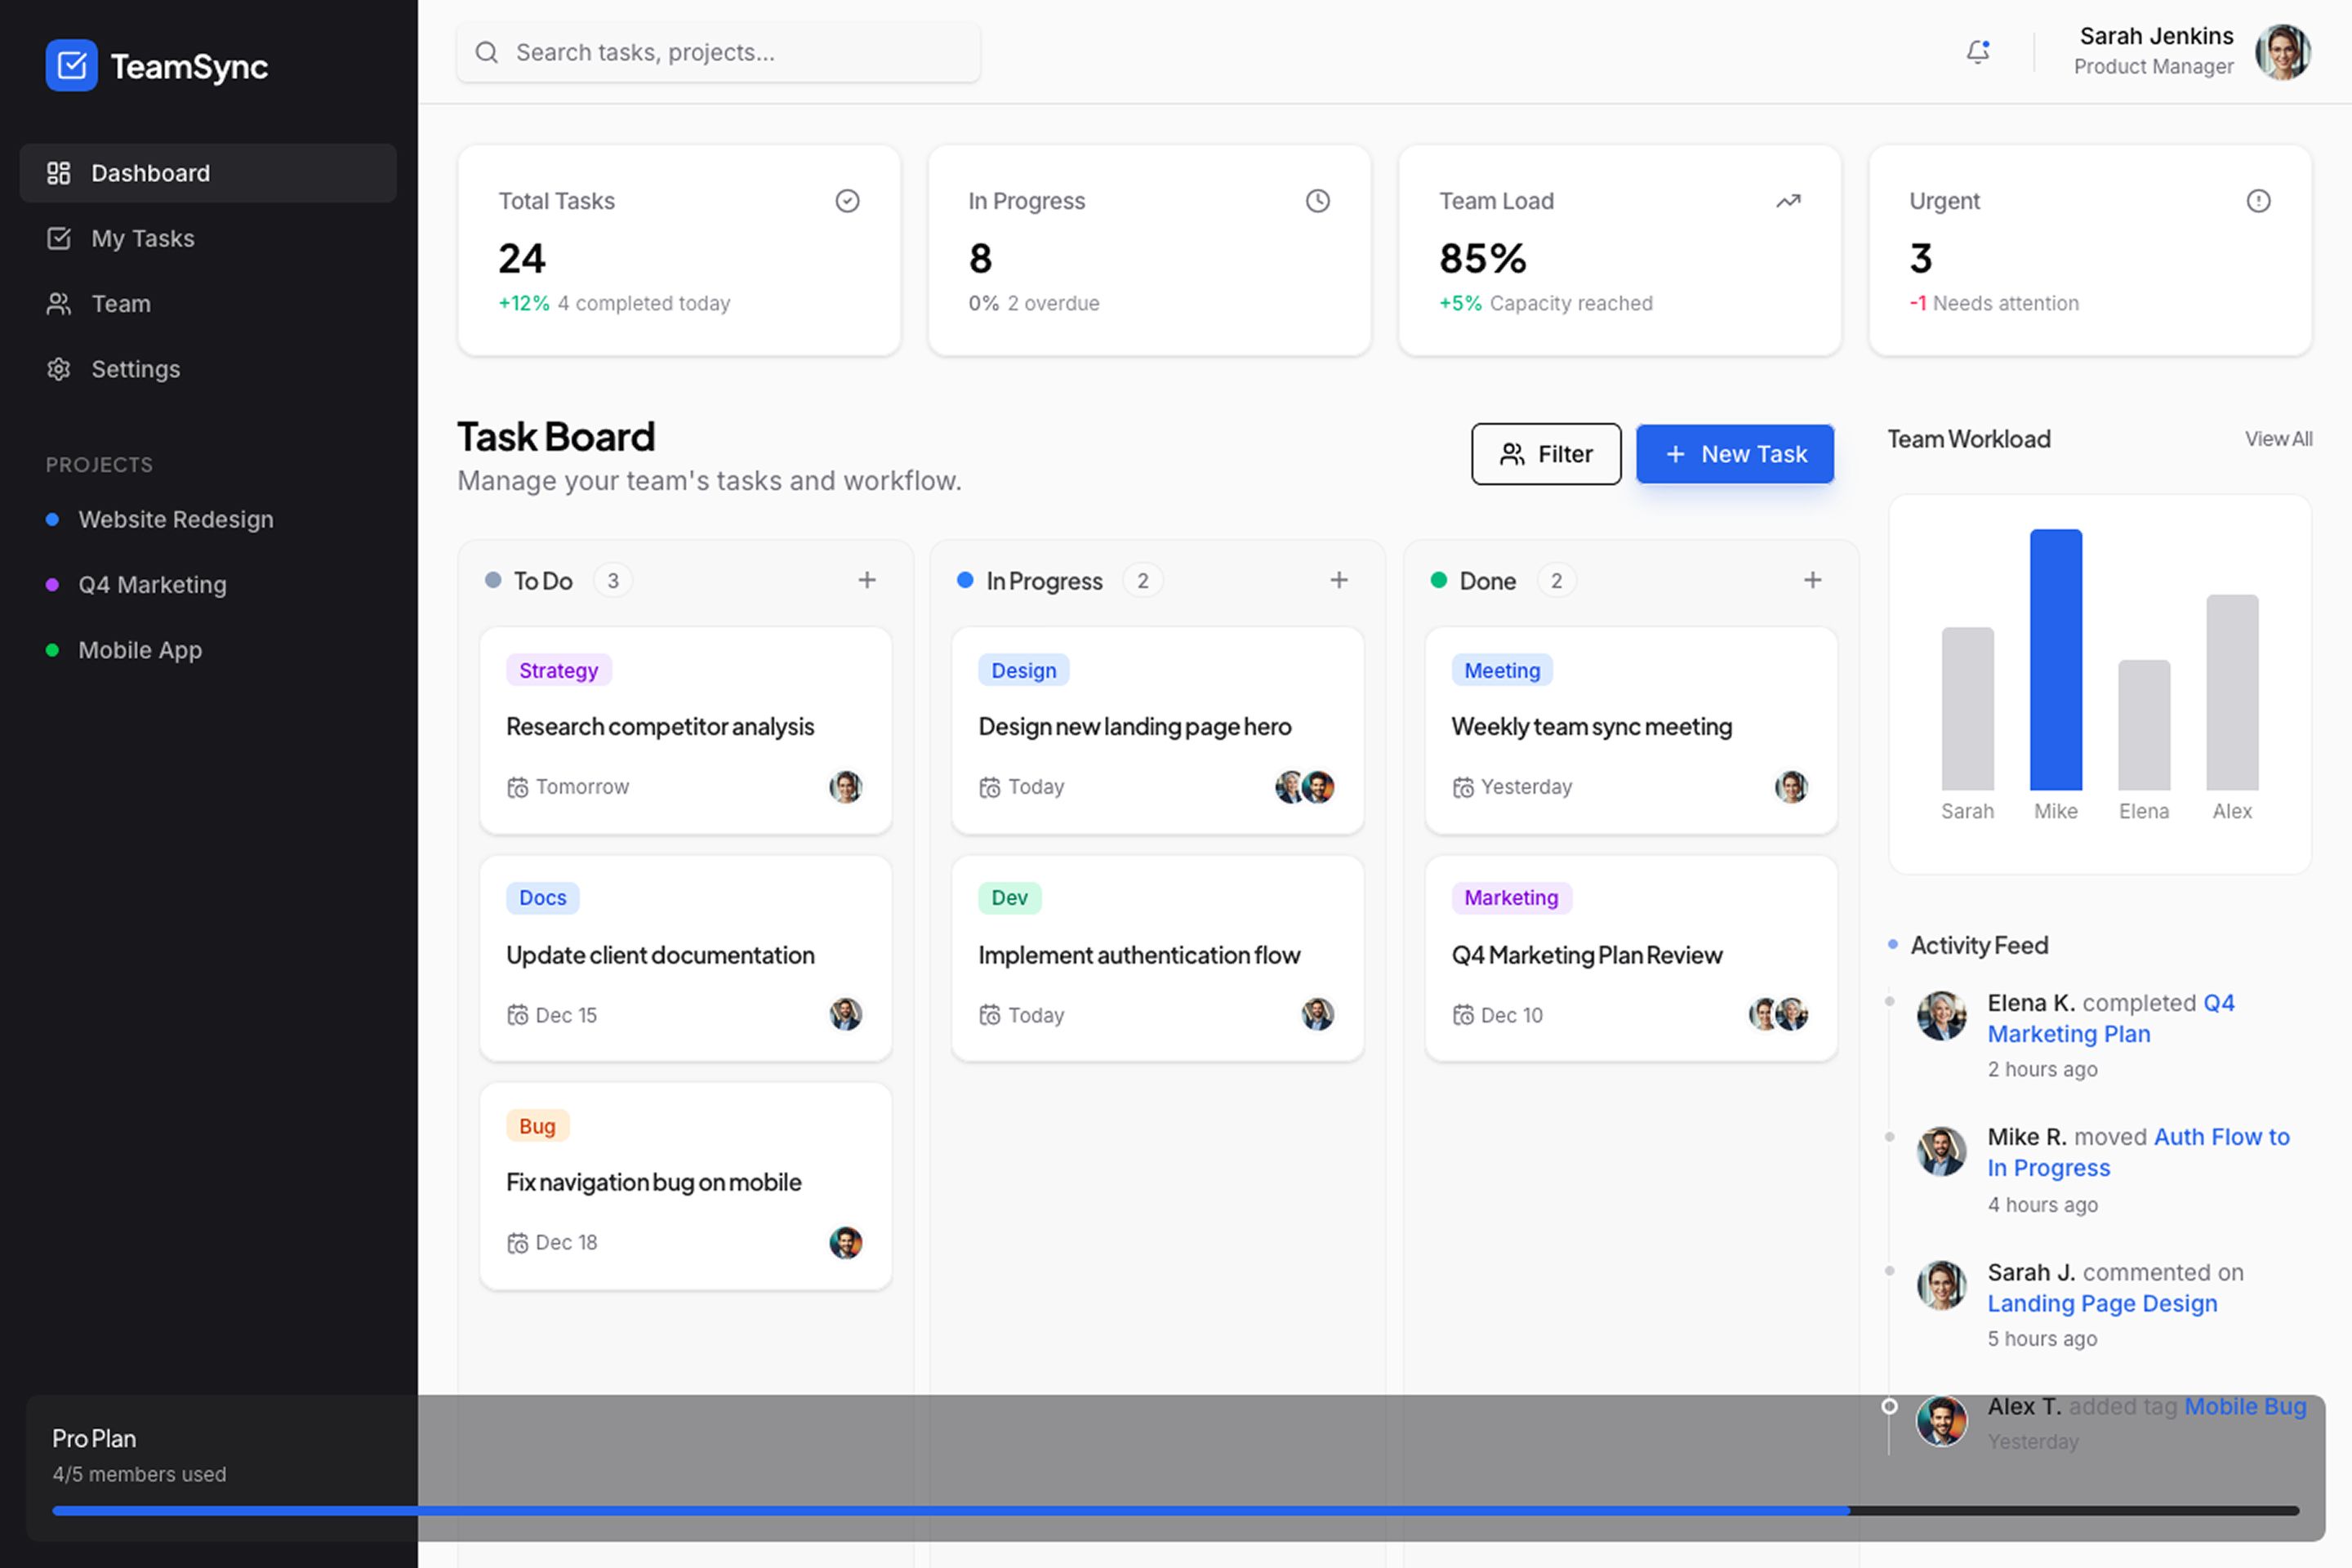Open the notifications bell
Image resolution: width=2352 pixels, height=1568 pixels.
(x=1978, y=52)
